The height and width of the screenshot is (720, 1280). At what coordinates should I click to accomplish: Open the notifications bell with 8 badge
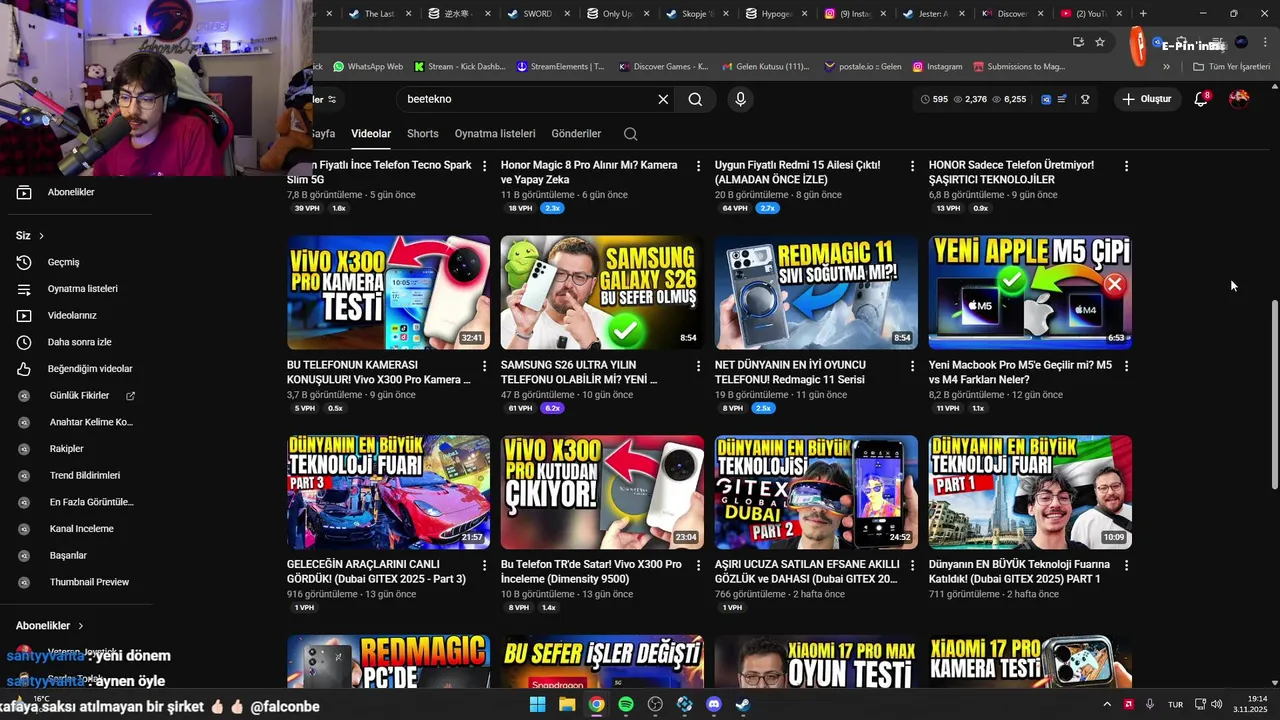click(1201, 99)
